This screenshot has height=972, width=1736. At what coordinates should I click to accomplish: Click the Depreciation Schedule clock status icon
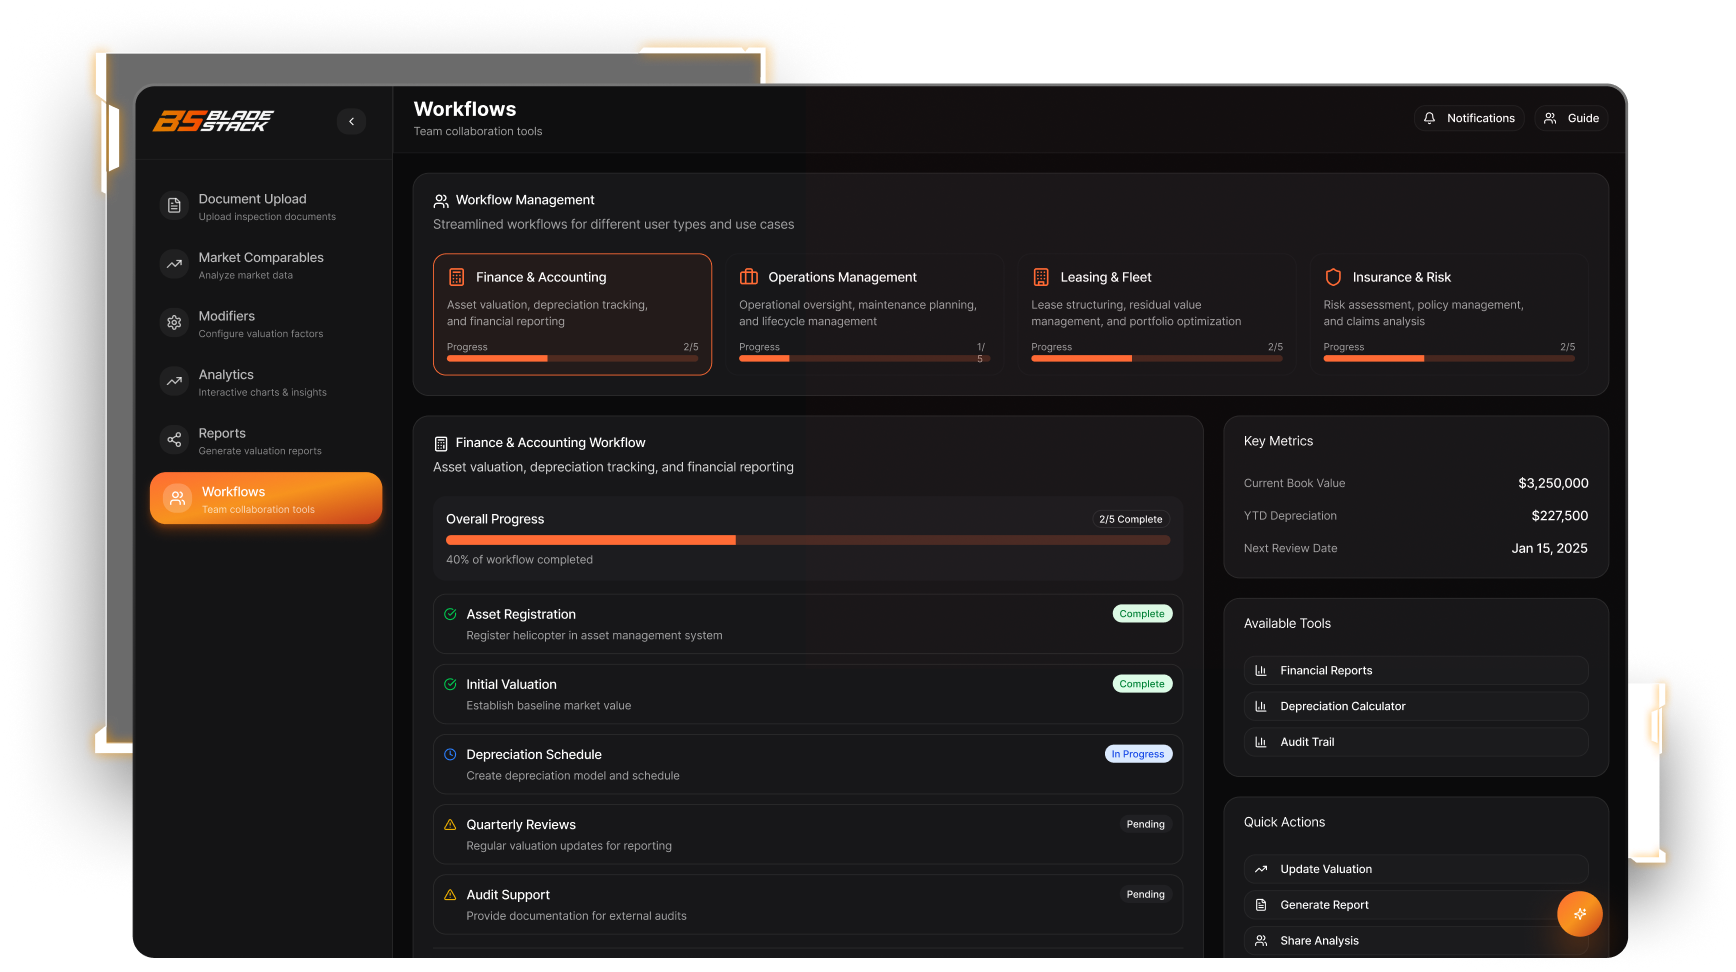(x=450, y=754)
